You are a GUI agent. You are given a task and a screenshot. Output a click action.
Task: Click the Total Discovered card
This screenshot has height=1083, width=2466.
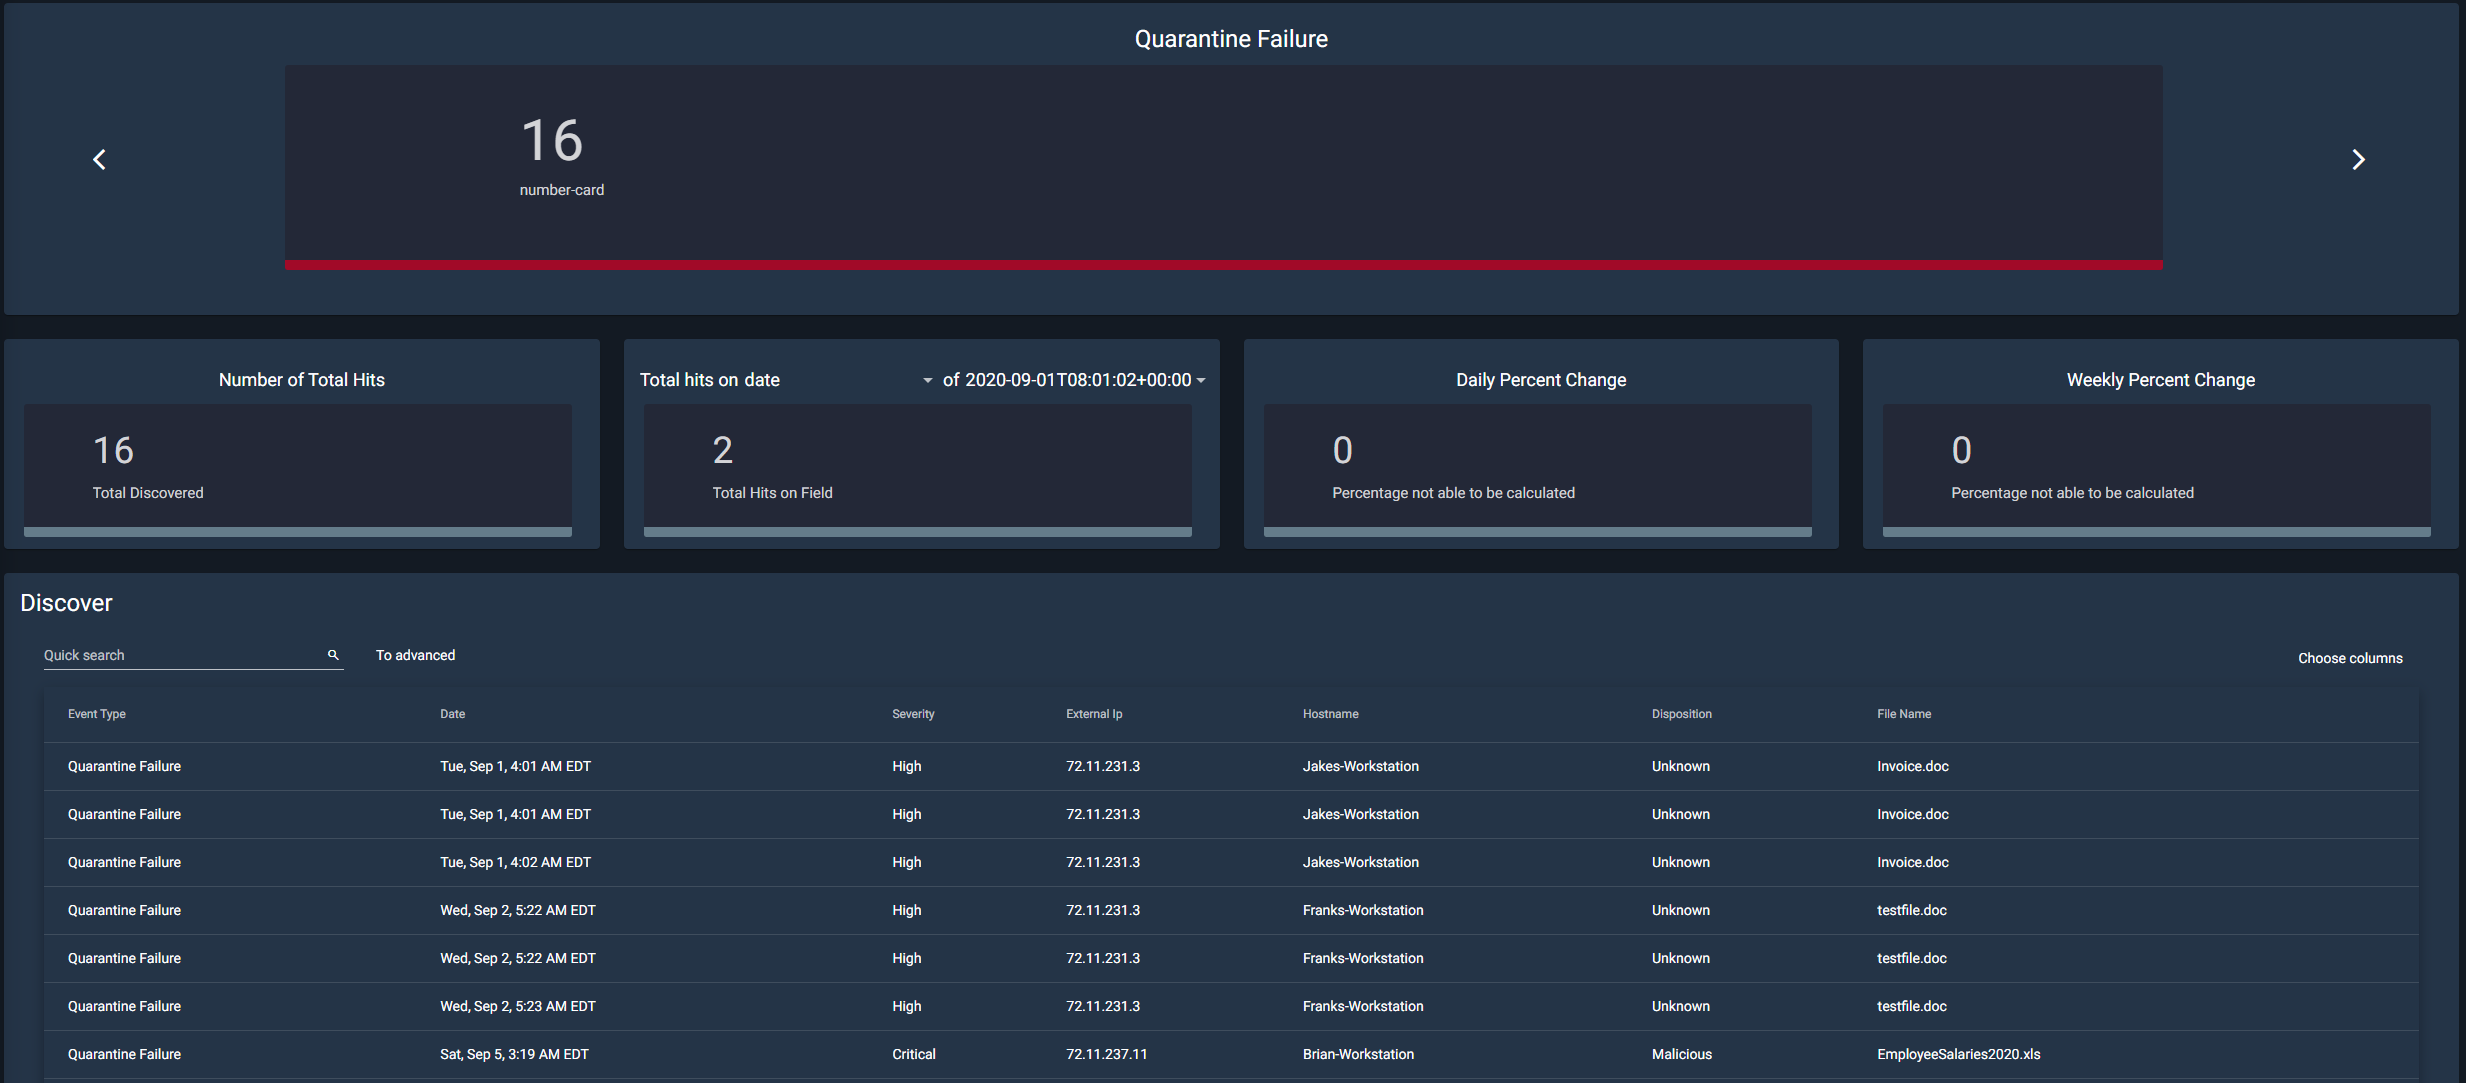[298, 470]
